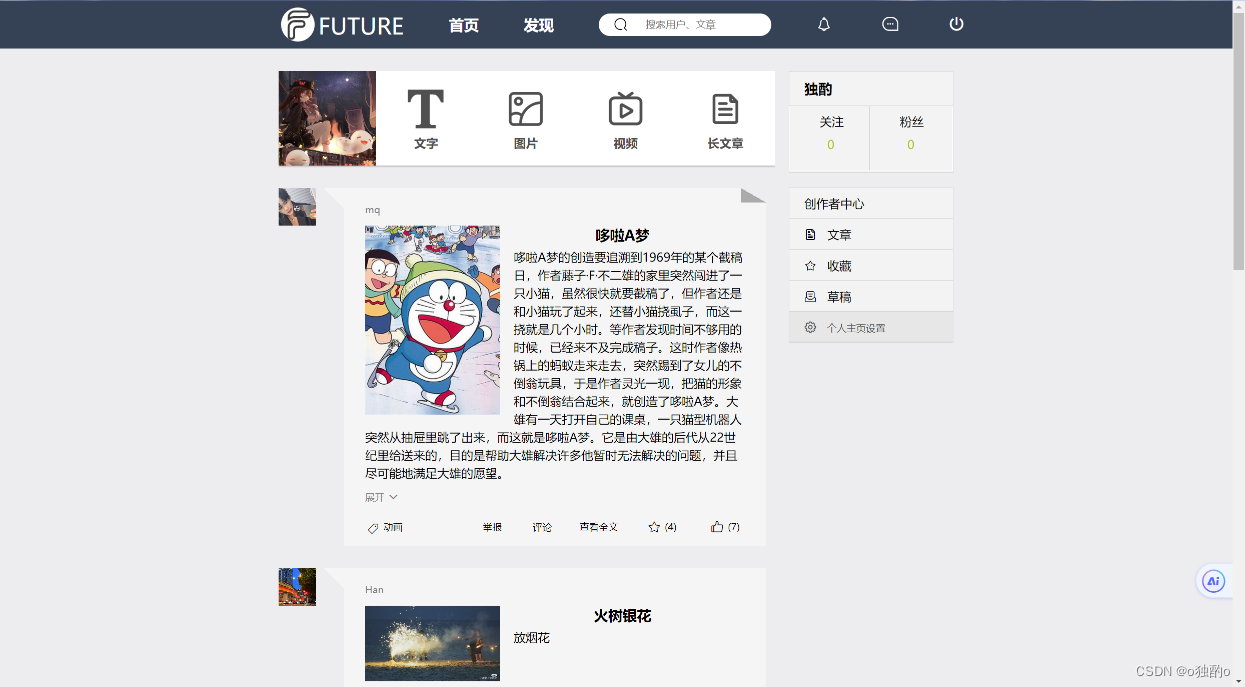Image resolution: width=1245 pixels, height=687 pixels.
Task: Favorite the Doraemon post star (4)
Action: click(x=662, y=527)
